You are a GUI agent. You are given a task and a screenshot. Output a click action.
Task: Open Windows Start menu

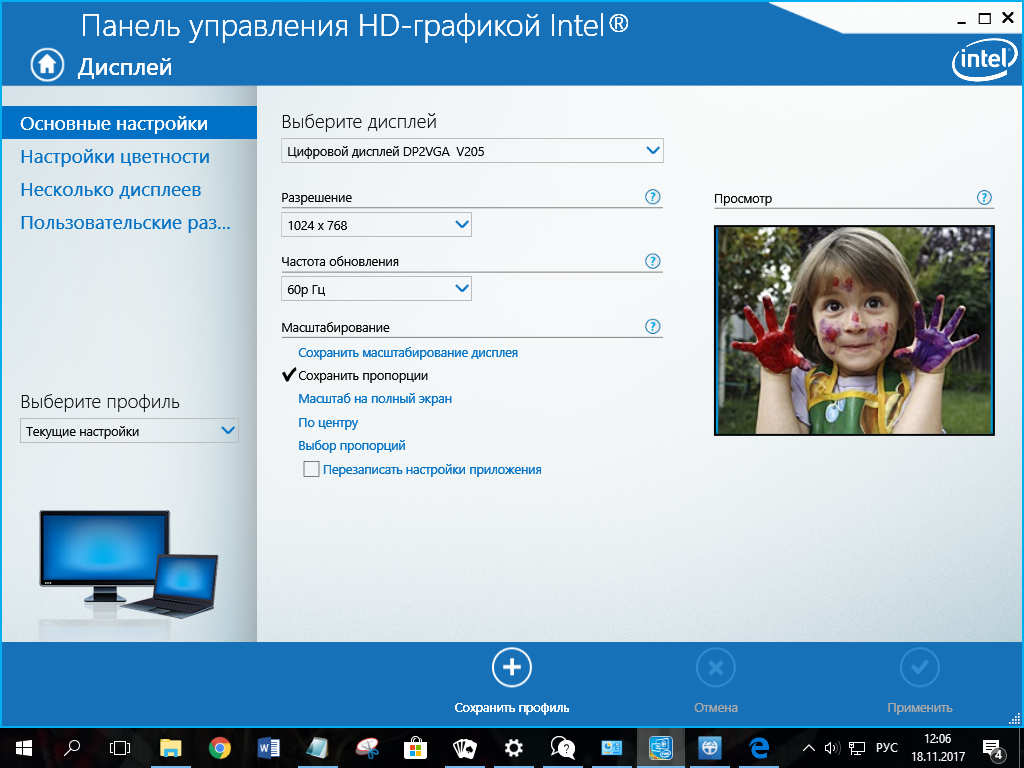pyautogui.click(x=24, y=748)
